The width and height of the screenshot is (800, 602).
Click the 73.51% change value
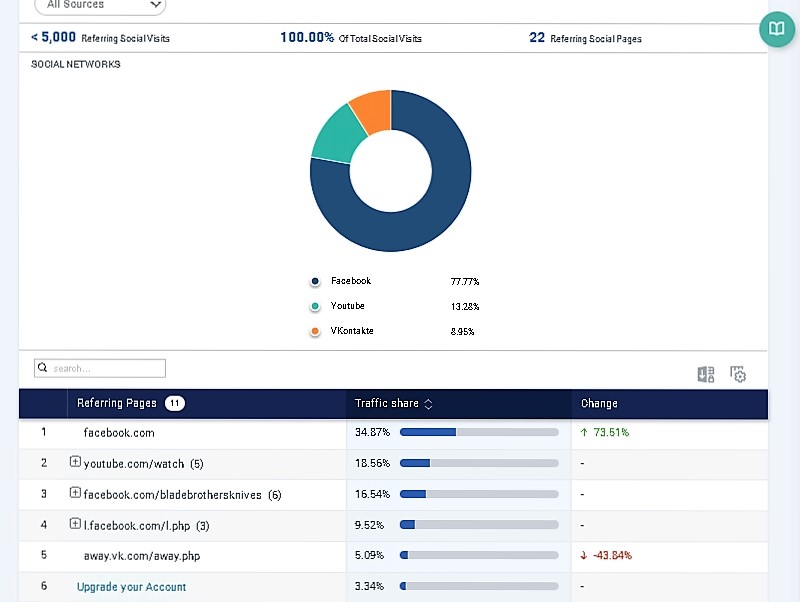click(x=611, y=433)
